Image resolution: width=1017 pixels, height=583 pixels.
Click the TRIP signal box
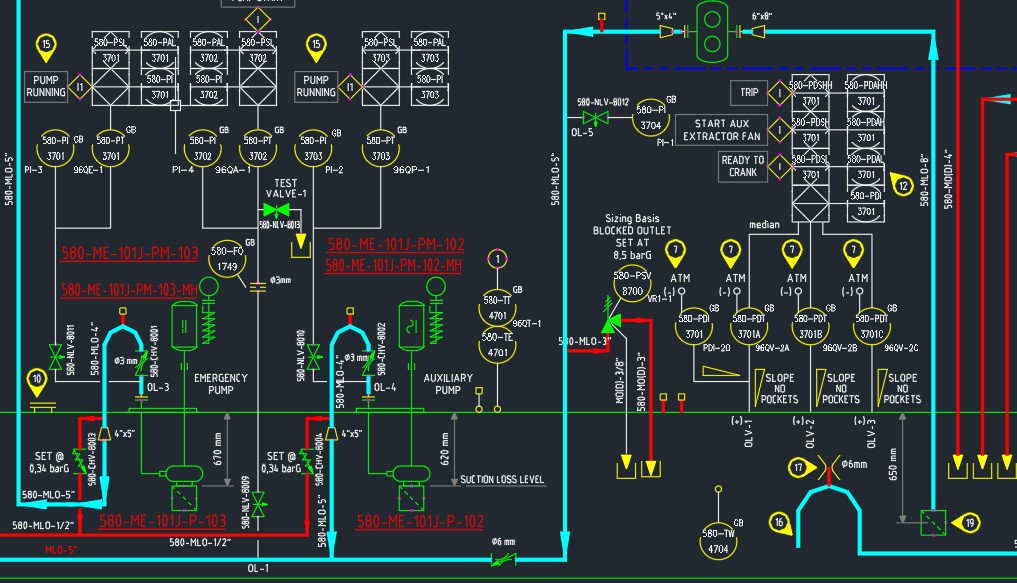[x=749, y=92]
